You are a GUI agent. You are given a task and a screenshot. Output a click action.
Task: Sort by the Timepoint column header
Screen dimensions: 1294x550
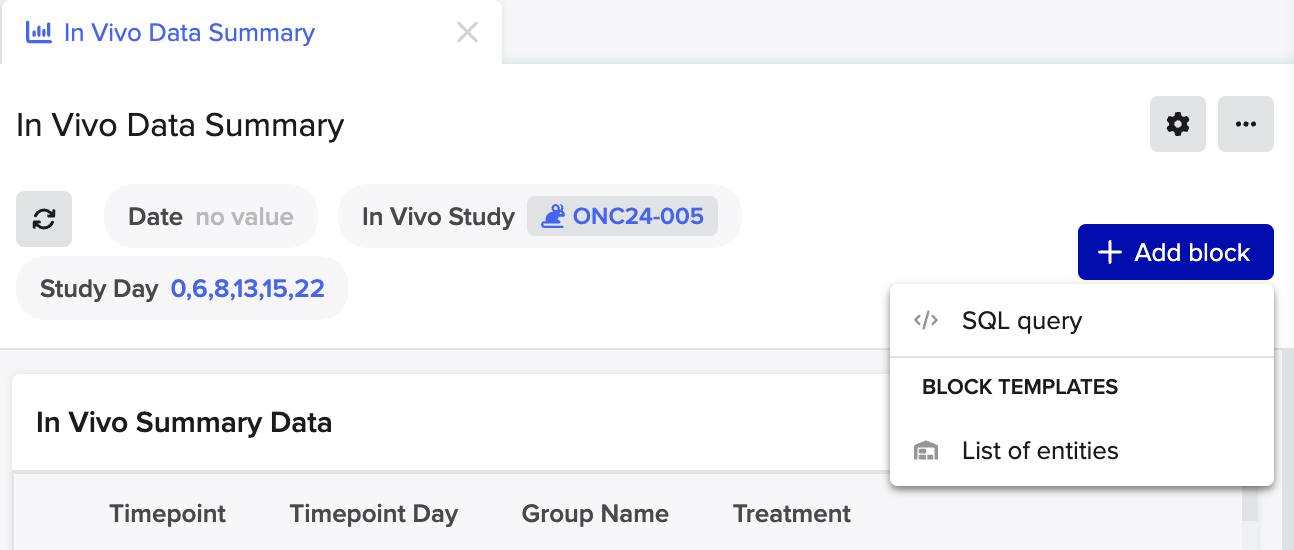pyautogui.click(x=168, y=514)
